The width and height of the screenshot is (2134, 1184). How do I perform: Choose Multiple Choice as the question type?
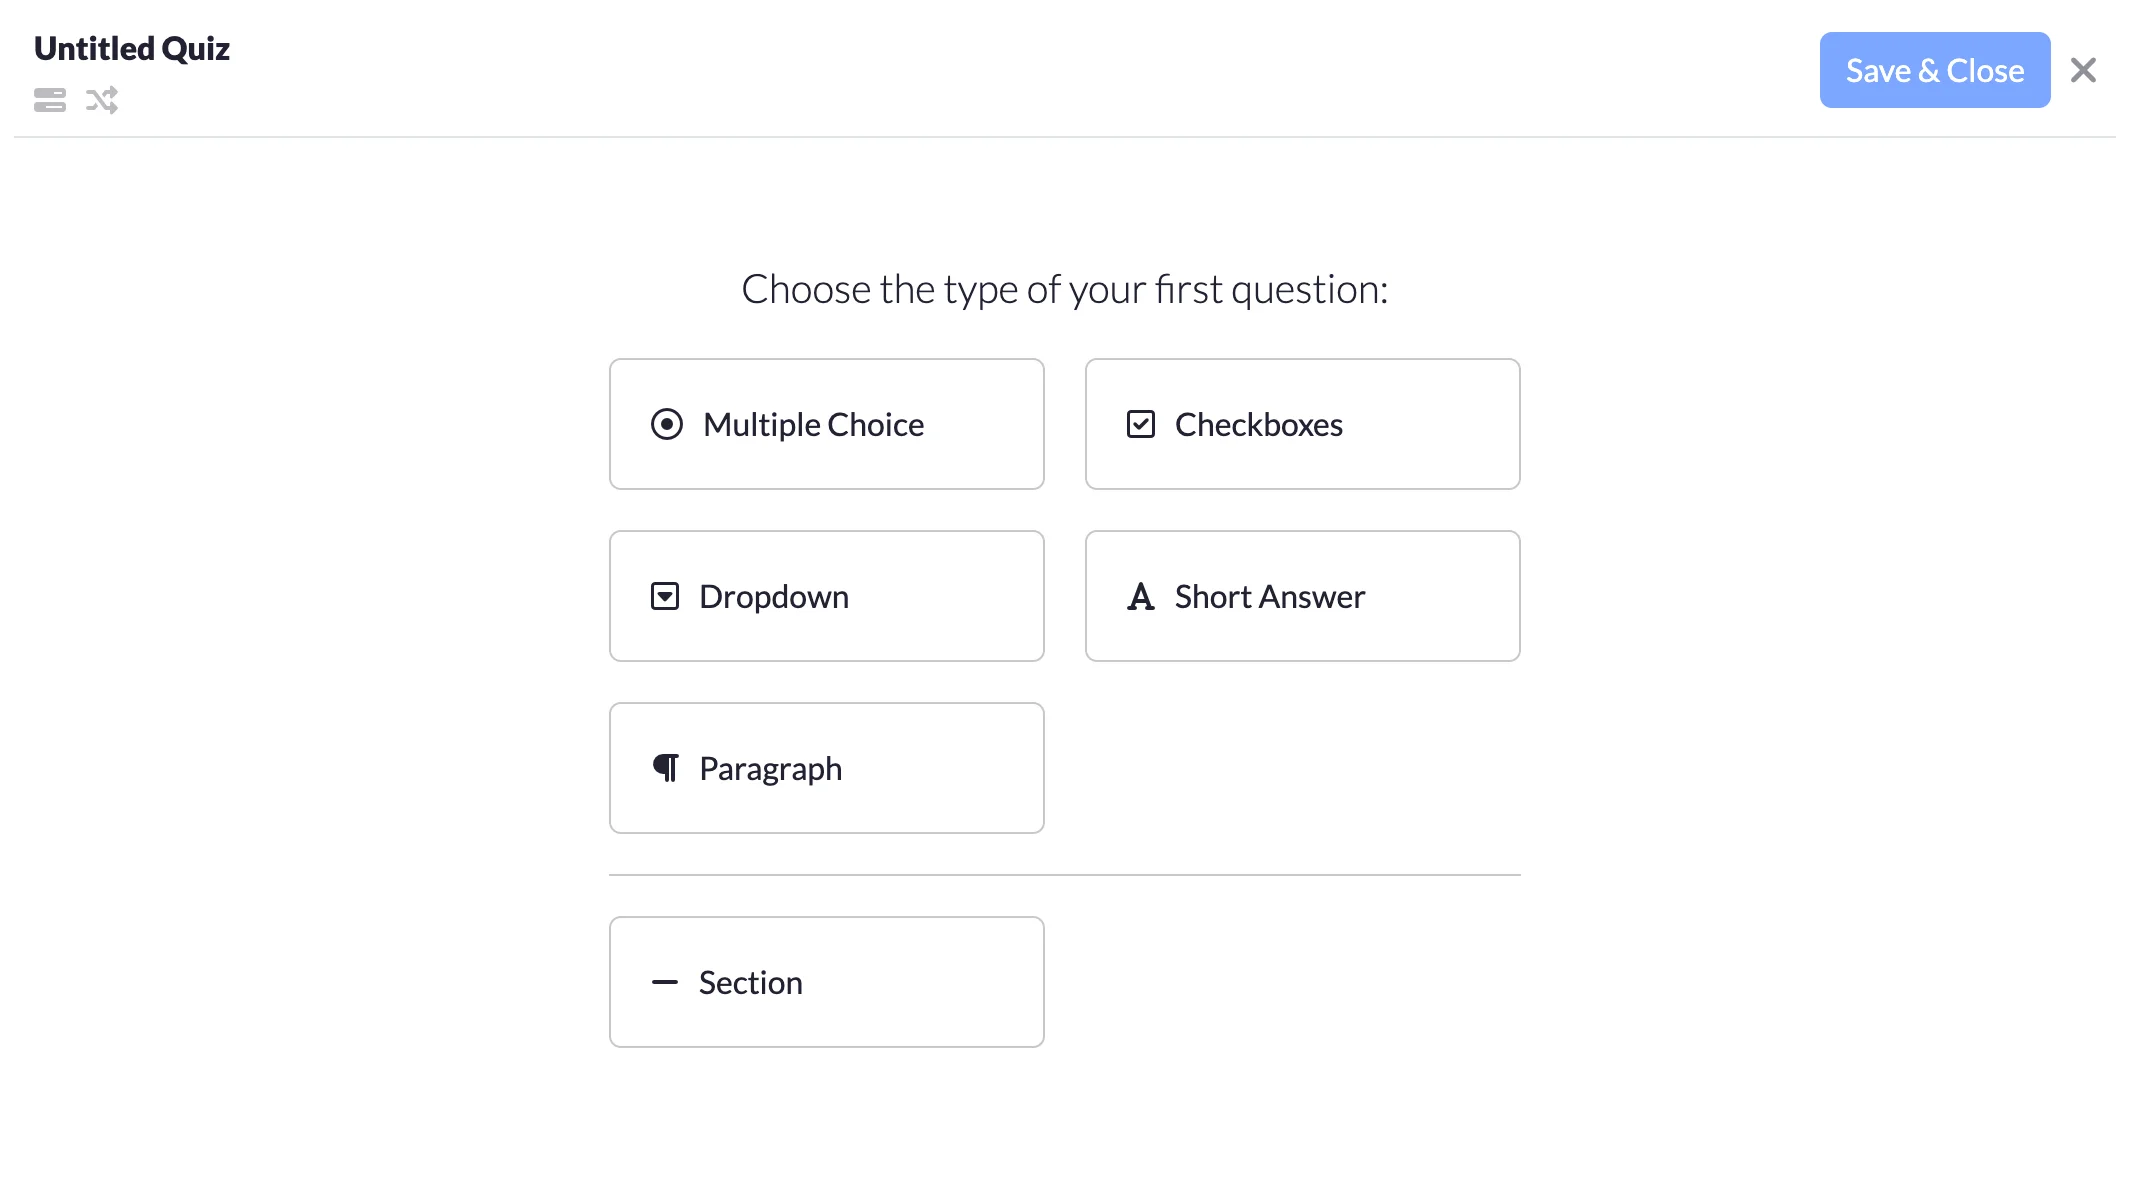coord(826,424)
